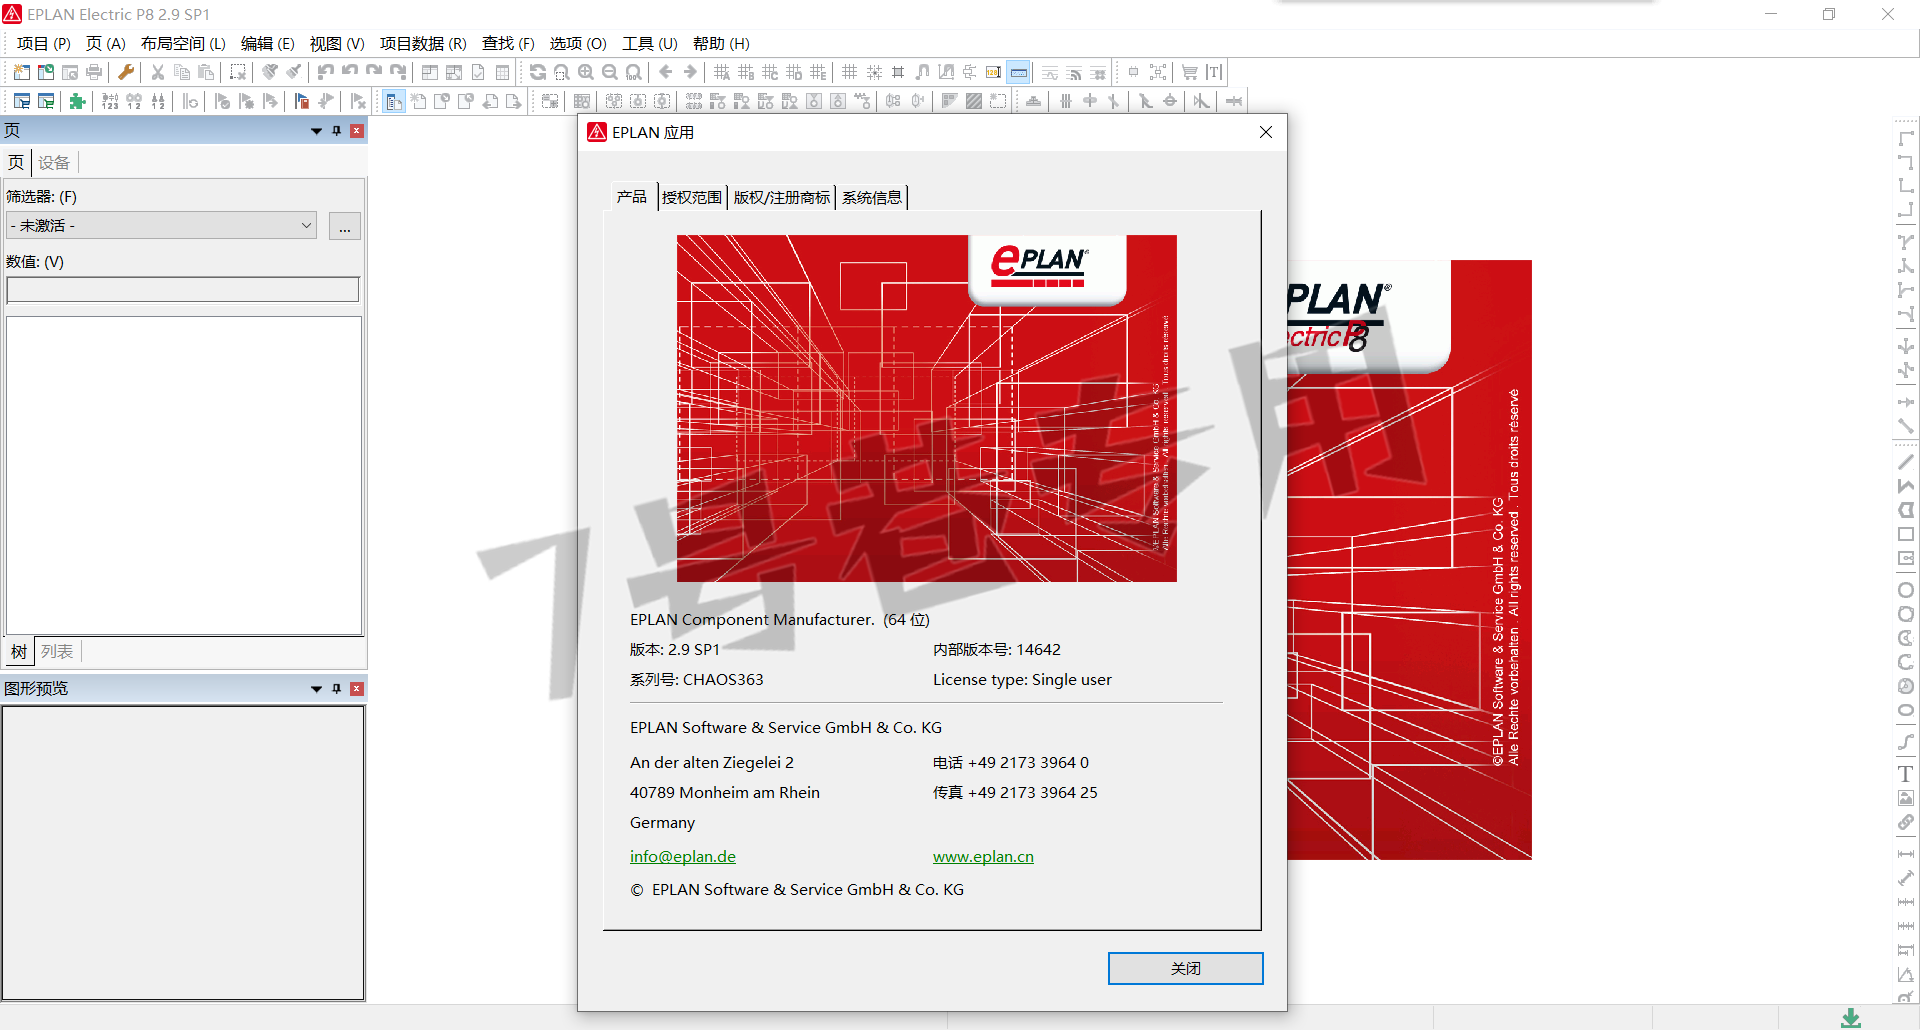Open the 筛选器 dropdown showing 未激活
The height and width of the screenshot is (1030, 1920).
pos(161,226)
